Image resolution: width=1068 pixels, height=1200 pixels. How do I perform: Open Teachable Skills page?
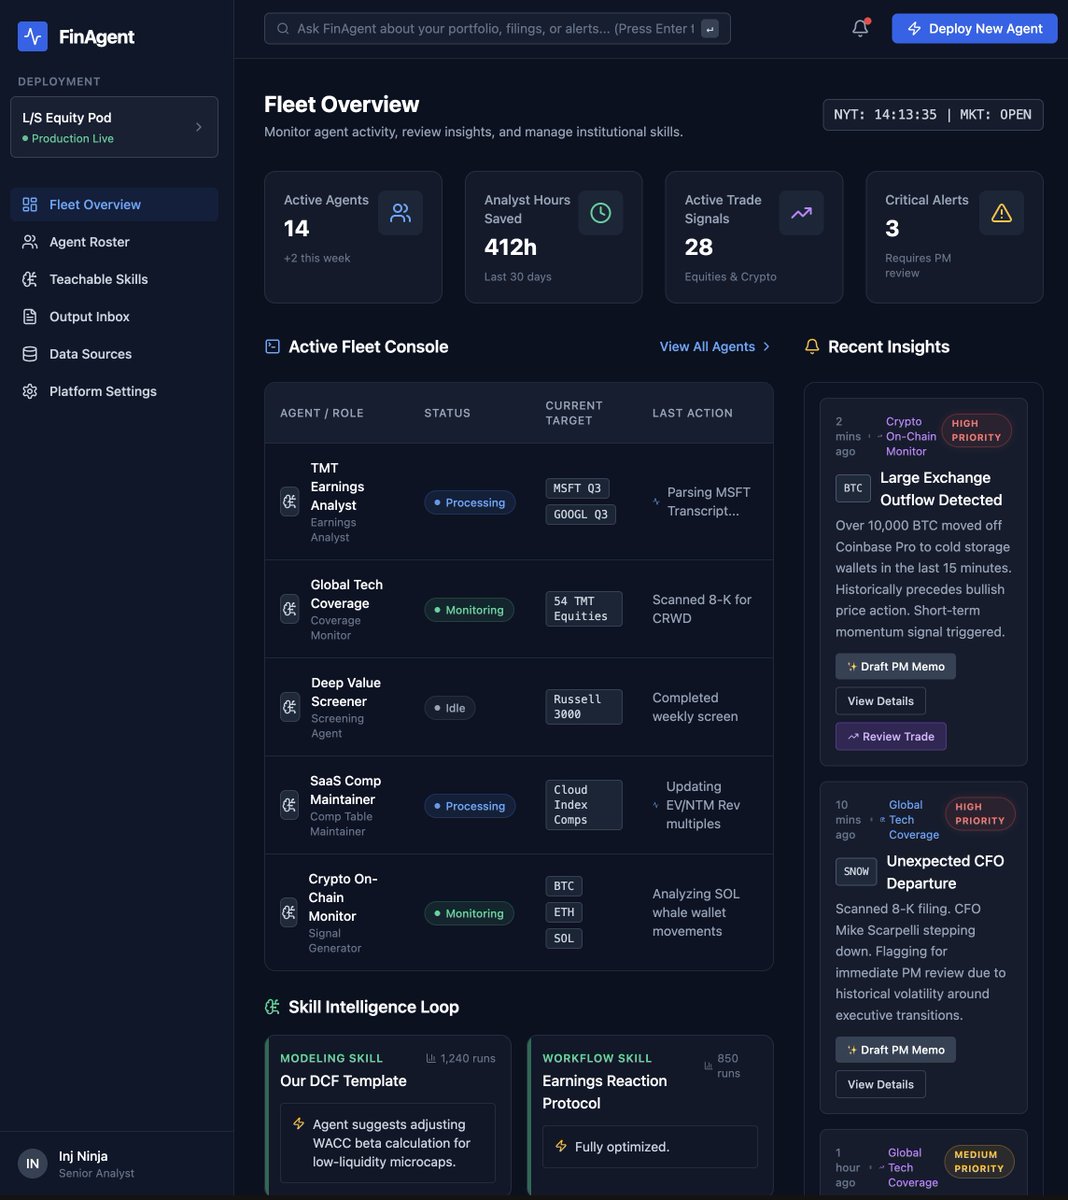pyautogui.click(x=114, y=279)
